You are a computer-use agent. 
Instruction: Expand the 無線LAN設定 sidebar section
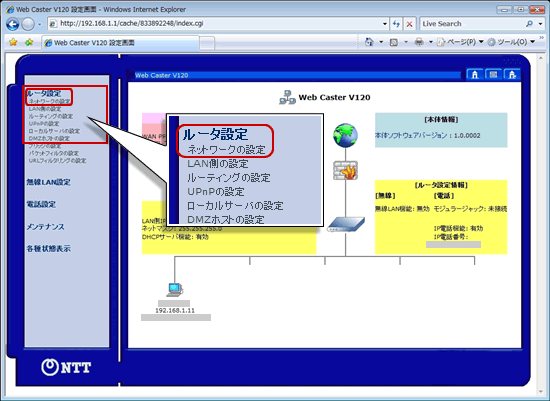pos(48,182)
